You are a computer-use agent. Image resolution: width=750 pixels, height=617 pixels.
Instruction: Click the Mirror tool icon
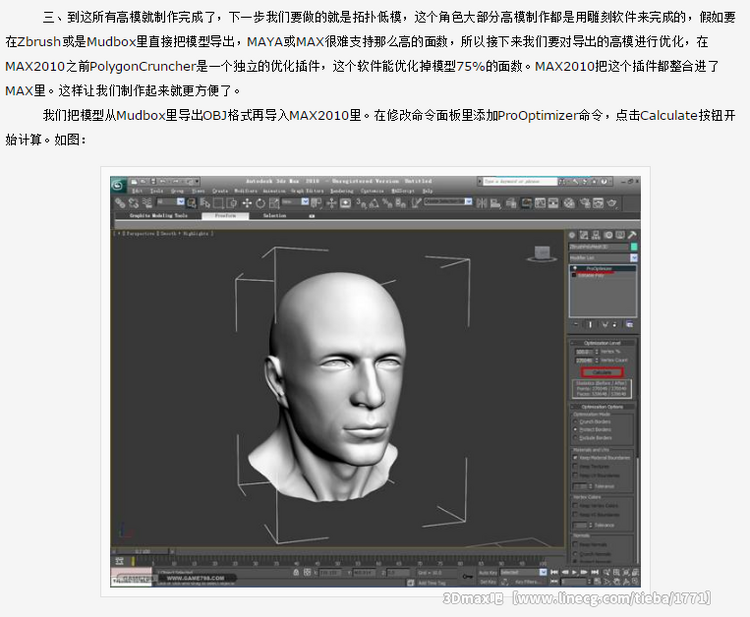coord(481,203)
